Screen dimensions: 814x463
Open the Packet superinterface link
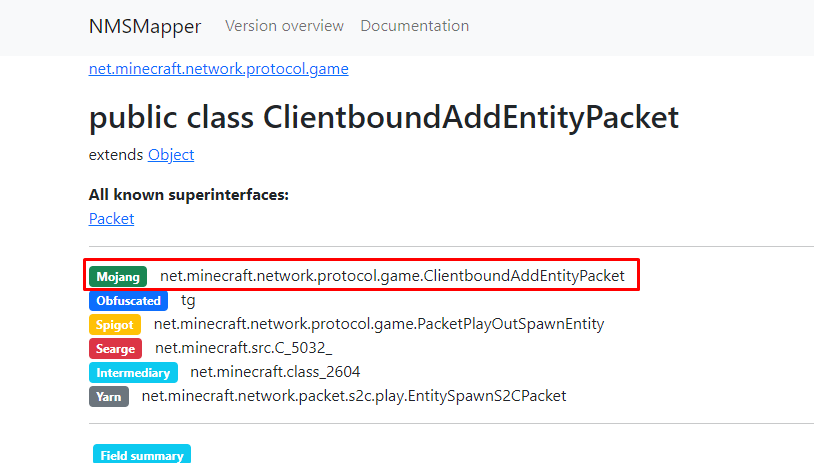click(111, 219)
